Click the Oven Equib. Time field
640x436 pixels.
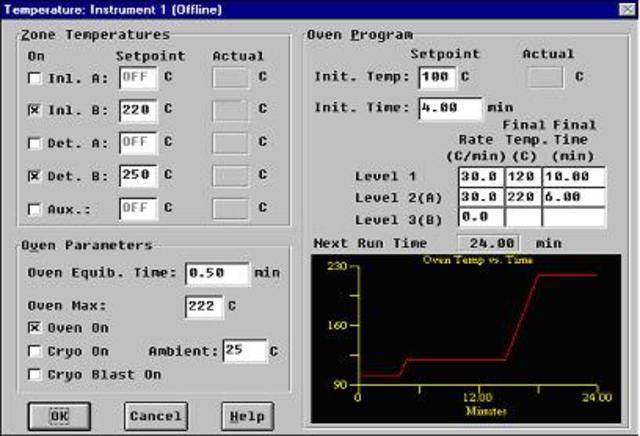[x=216, y=273]
